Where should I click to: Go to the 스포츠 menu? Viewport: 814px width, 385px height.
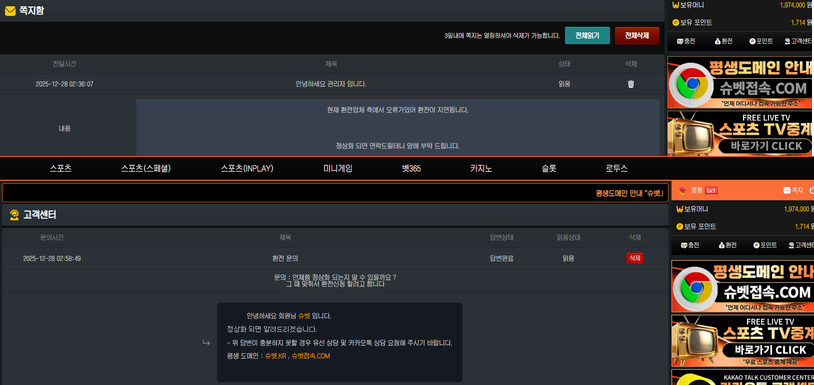[x=61, y=169]
